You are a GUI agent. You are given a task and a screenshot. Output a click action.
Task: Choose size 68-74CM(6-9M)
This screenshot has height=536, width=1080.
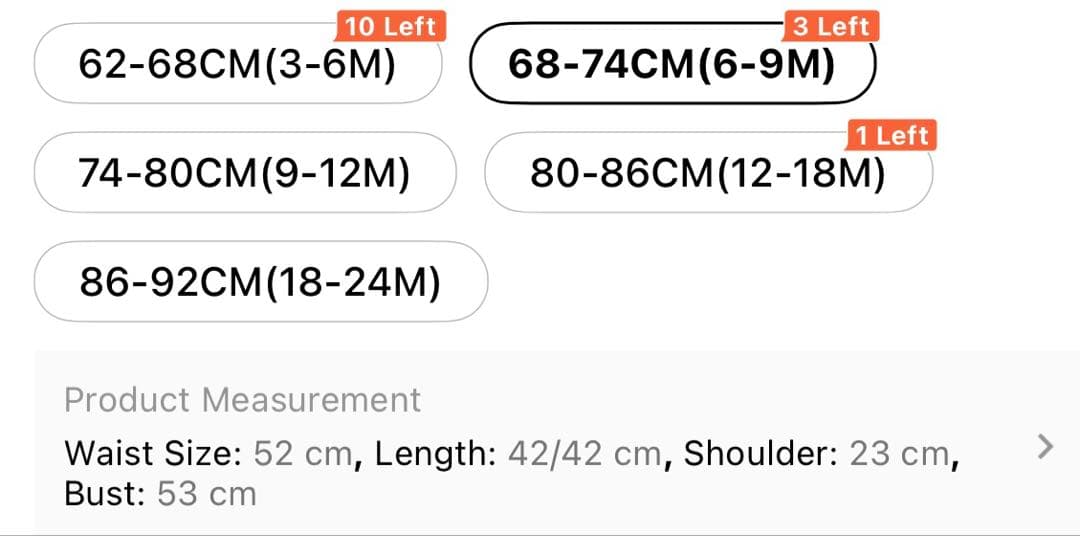671,65
